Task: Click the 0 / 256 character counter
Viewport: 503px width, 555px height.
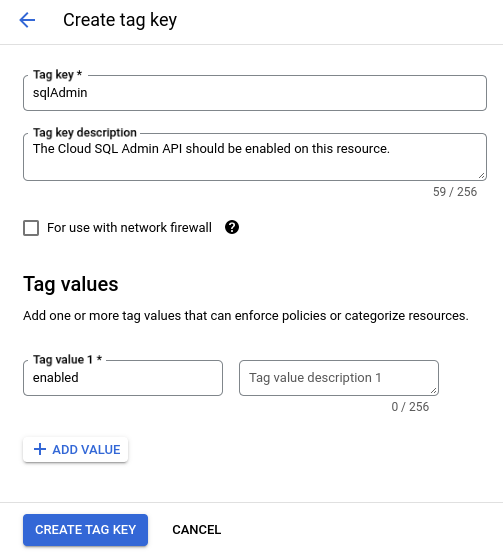Action: point(410,407)
